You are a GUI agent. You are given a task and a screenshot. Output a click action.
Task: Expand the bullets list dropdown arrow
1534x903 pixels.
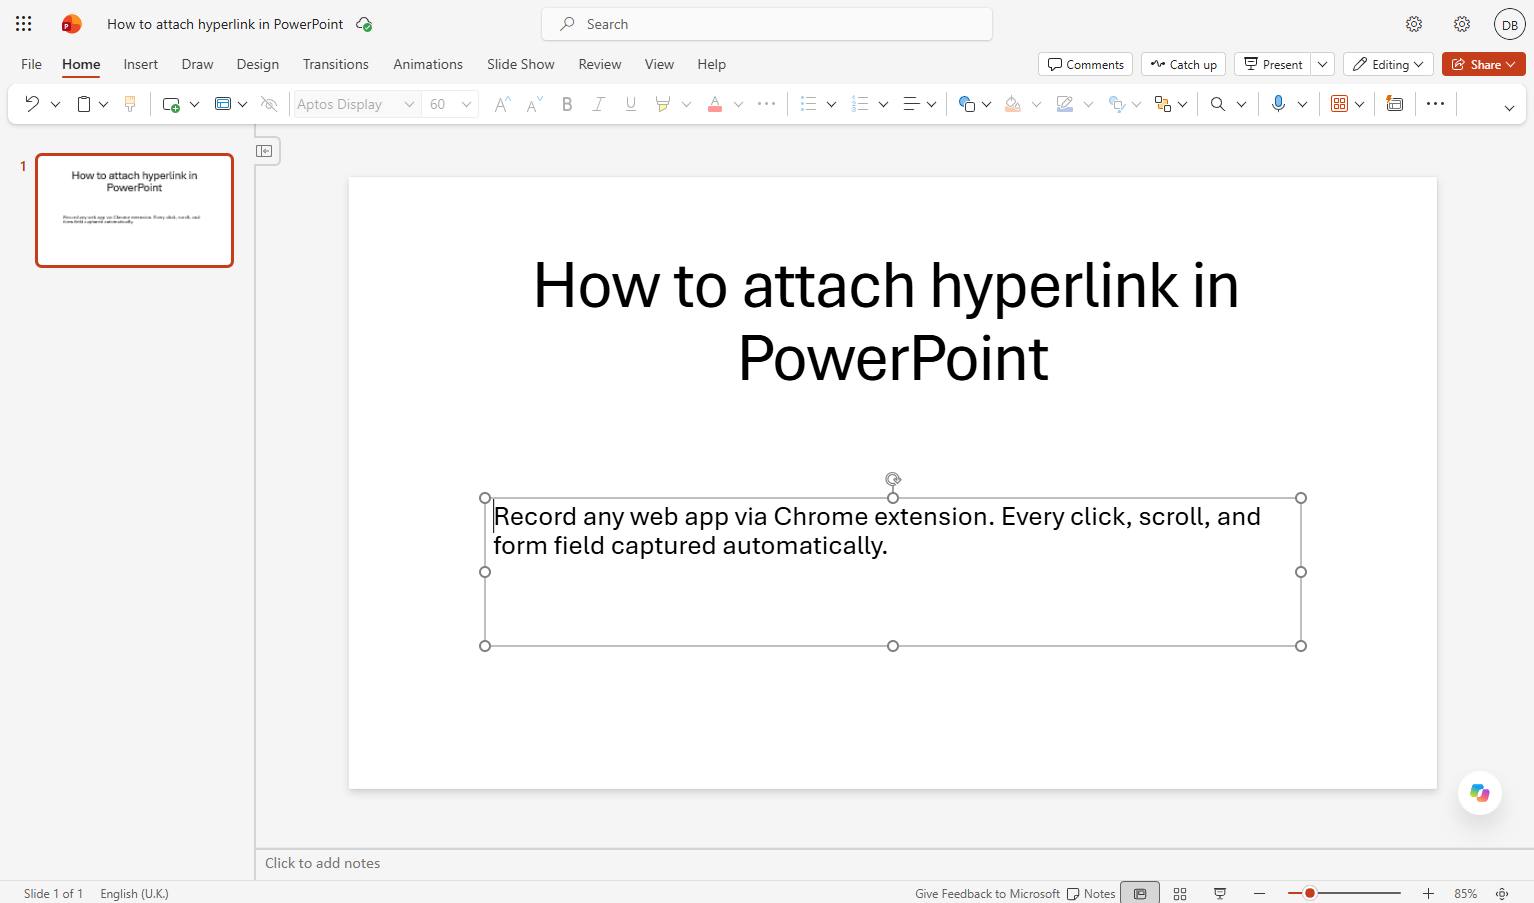tap(831, 104)
